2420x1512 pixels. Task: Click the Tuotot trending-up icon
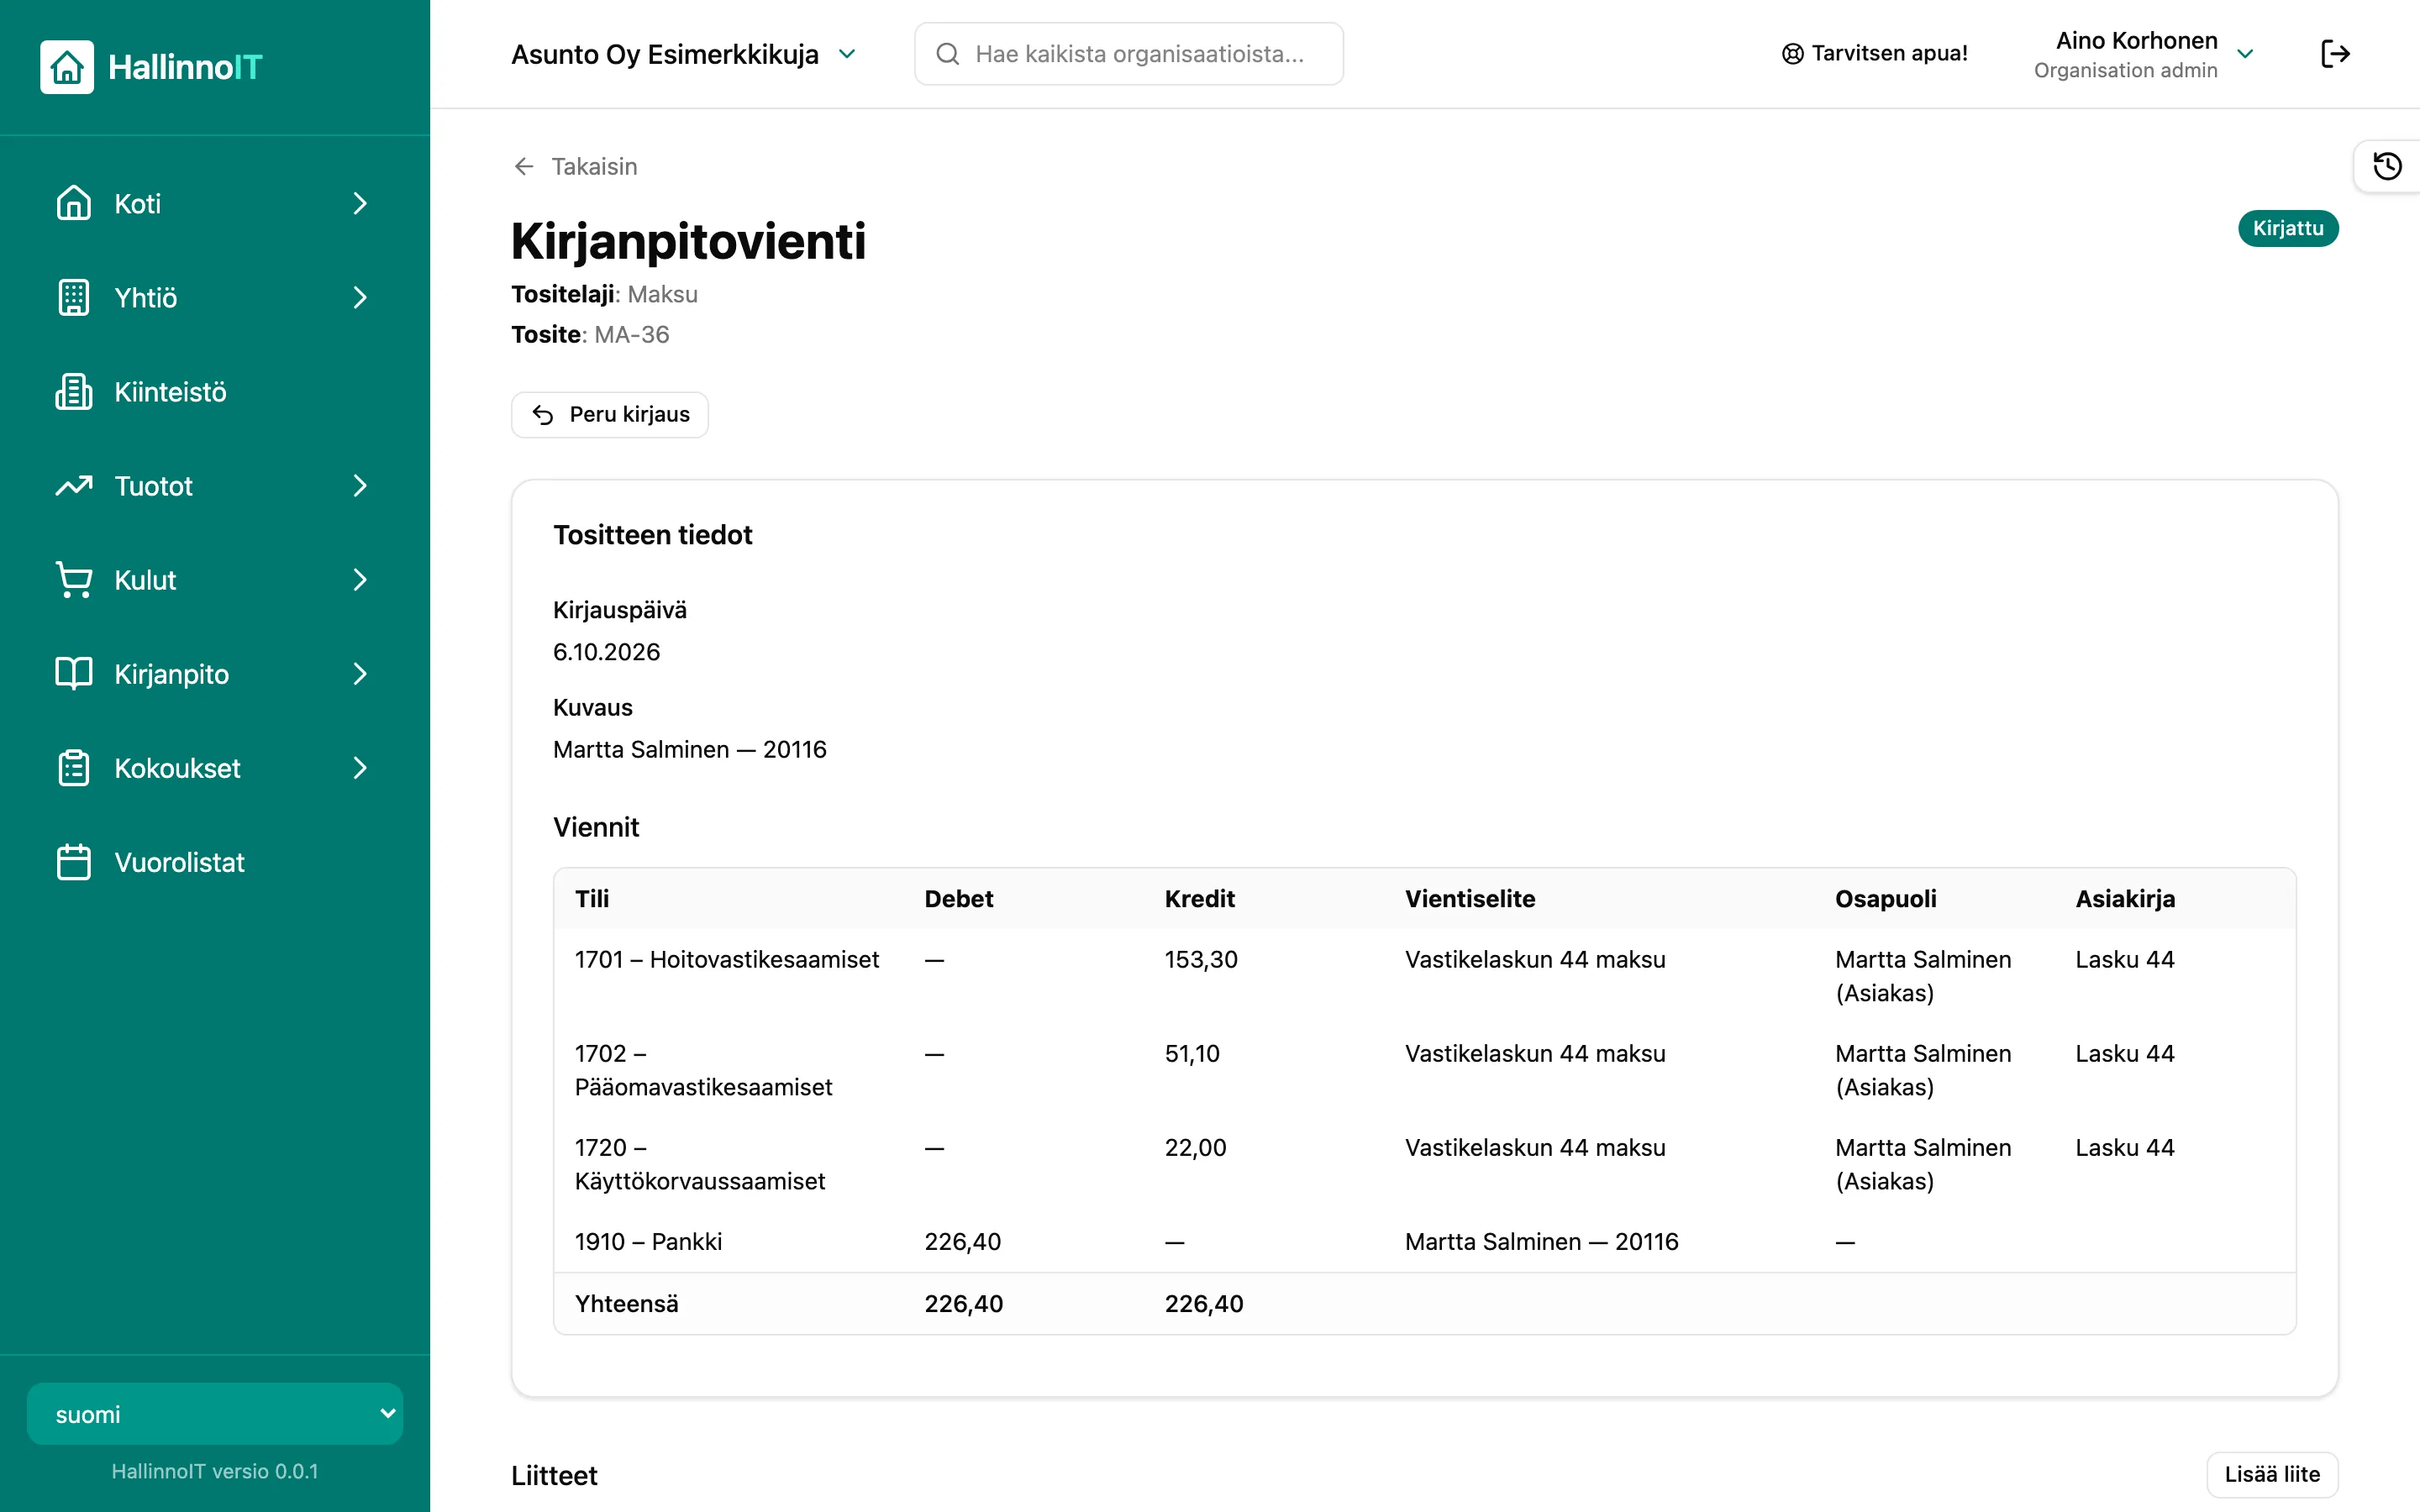74,485
